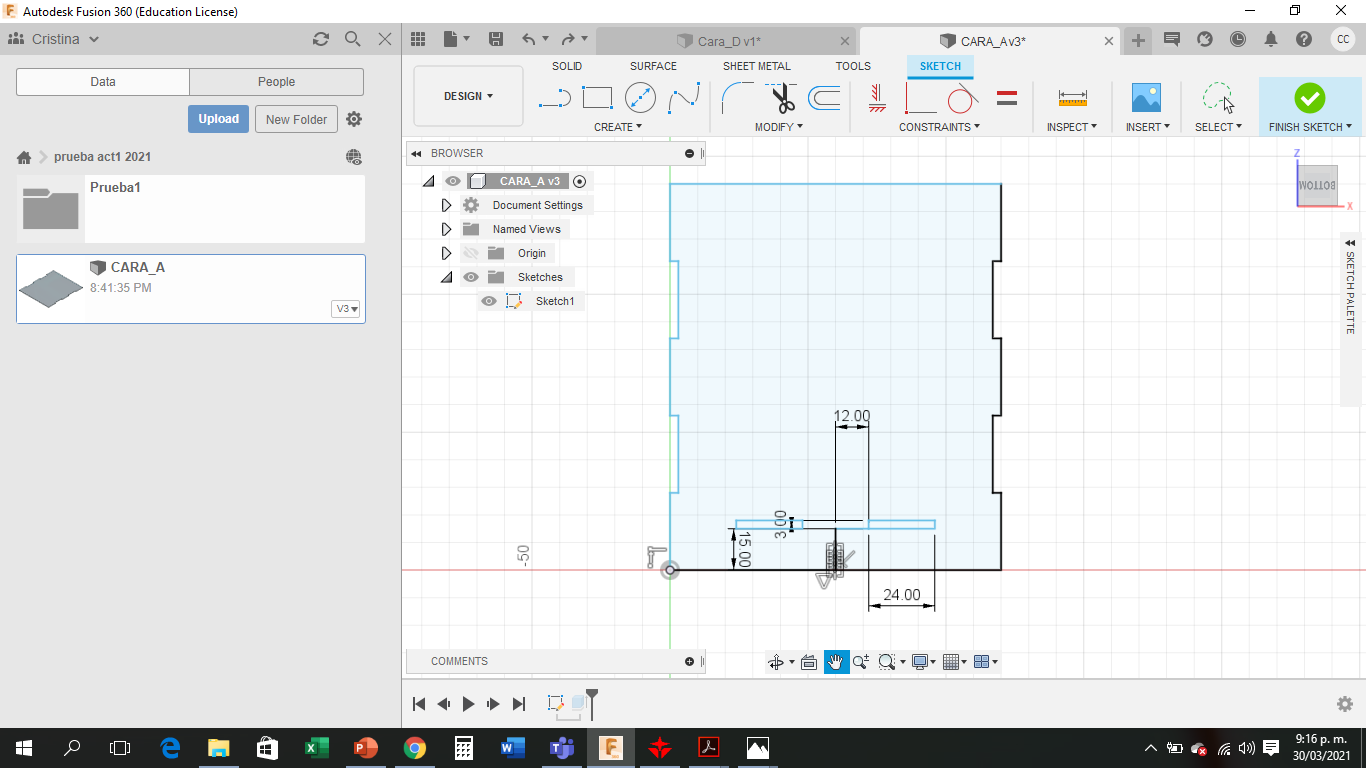Select the 2-Point Rectangle tool
This screenshot has width=1366, height=768.
coord(597,98)
